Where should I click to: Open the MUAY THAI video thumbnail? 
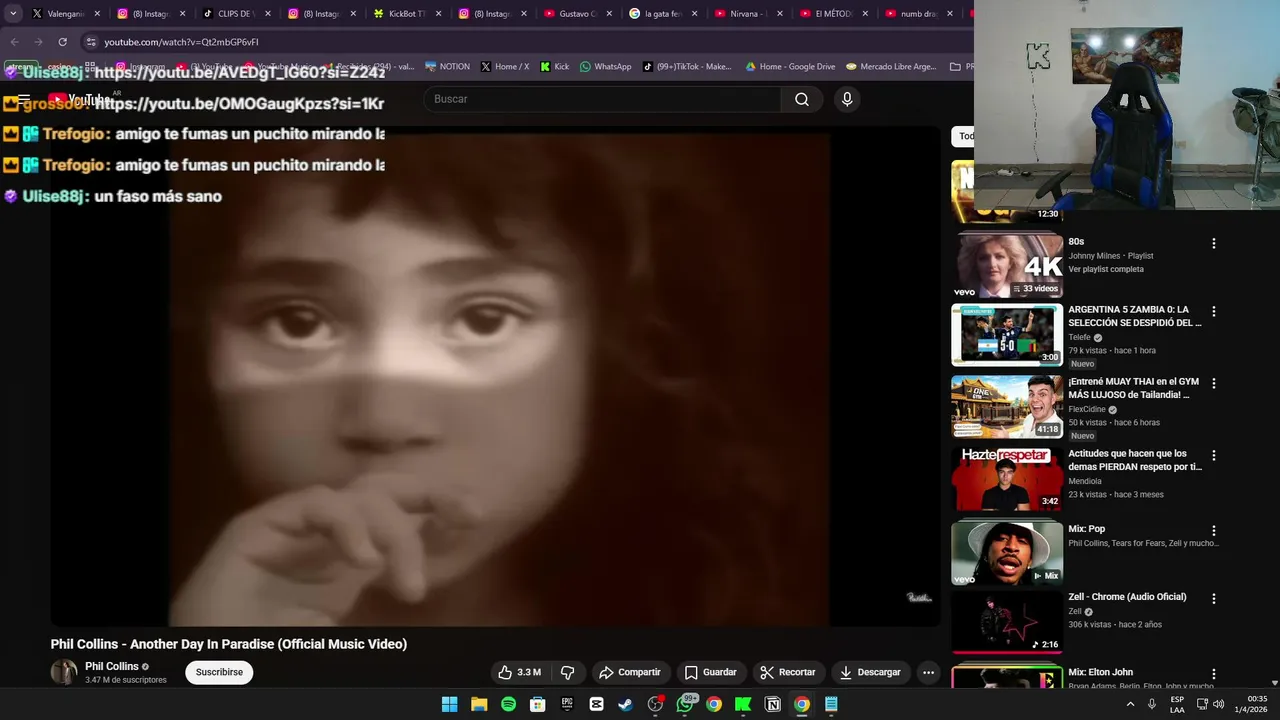click(x=1007, y=407)
